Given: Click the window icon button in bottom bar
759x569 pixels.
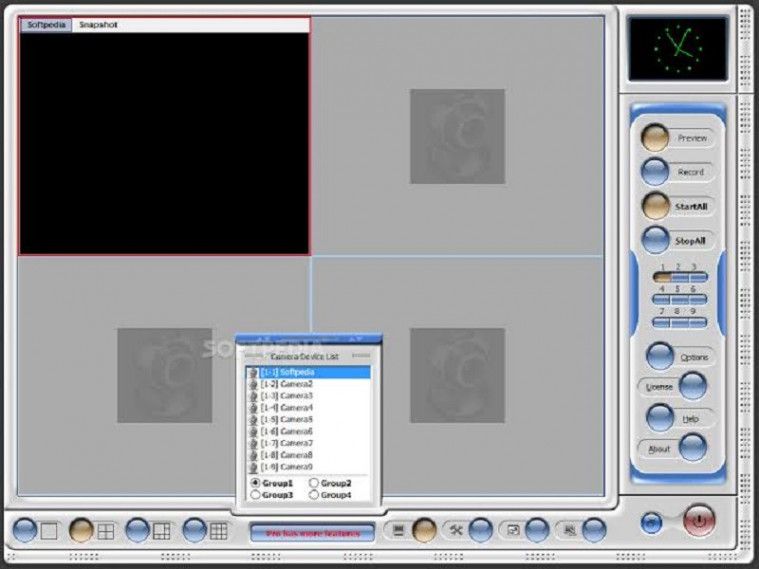Looking at the screenshot, I should click(537, 531).
